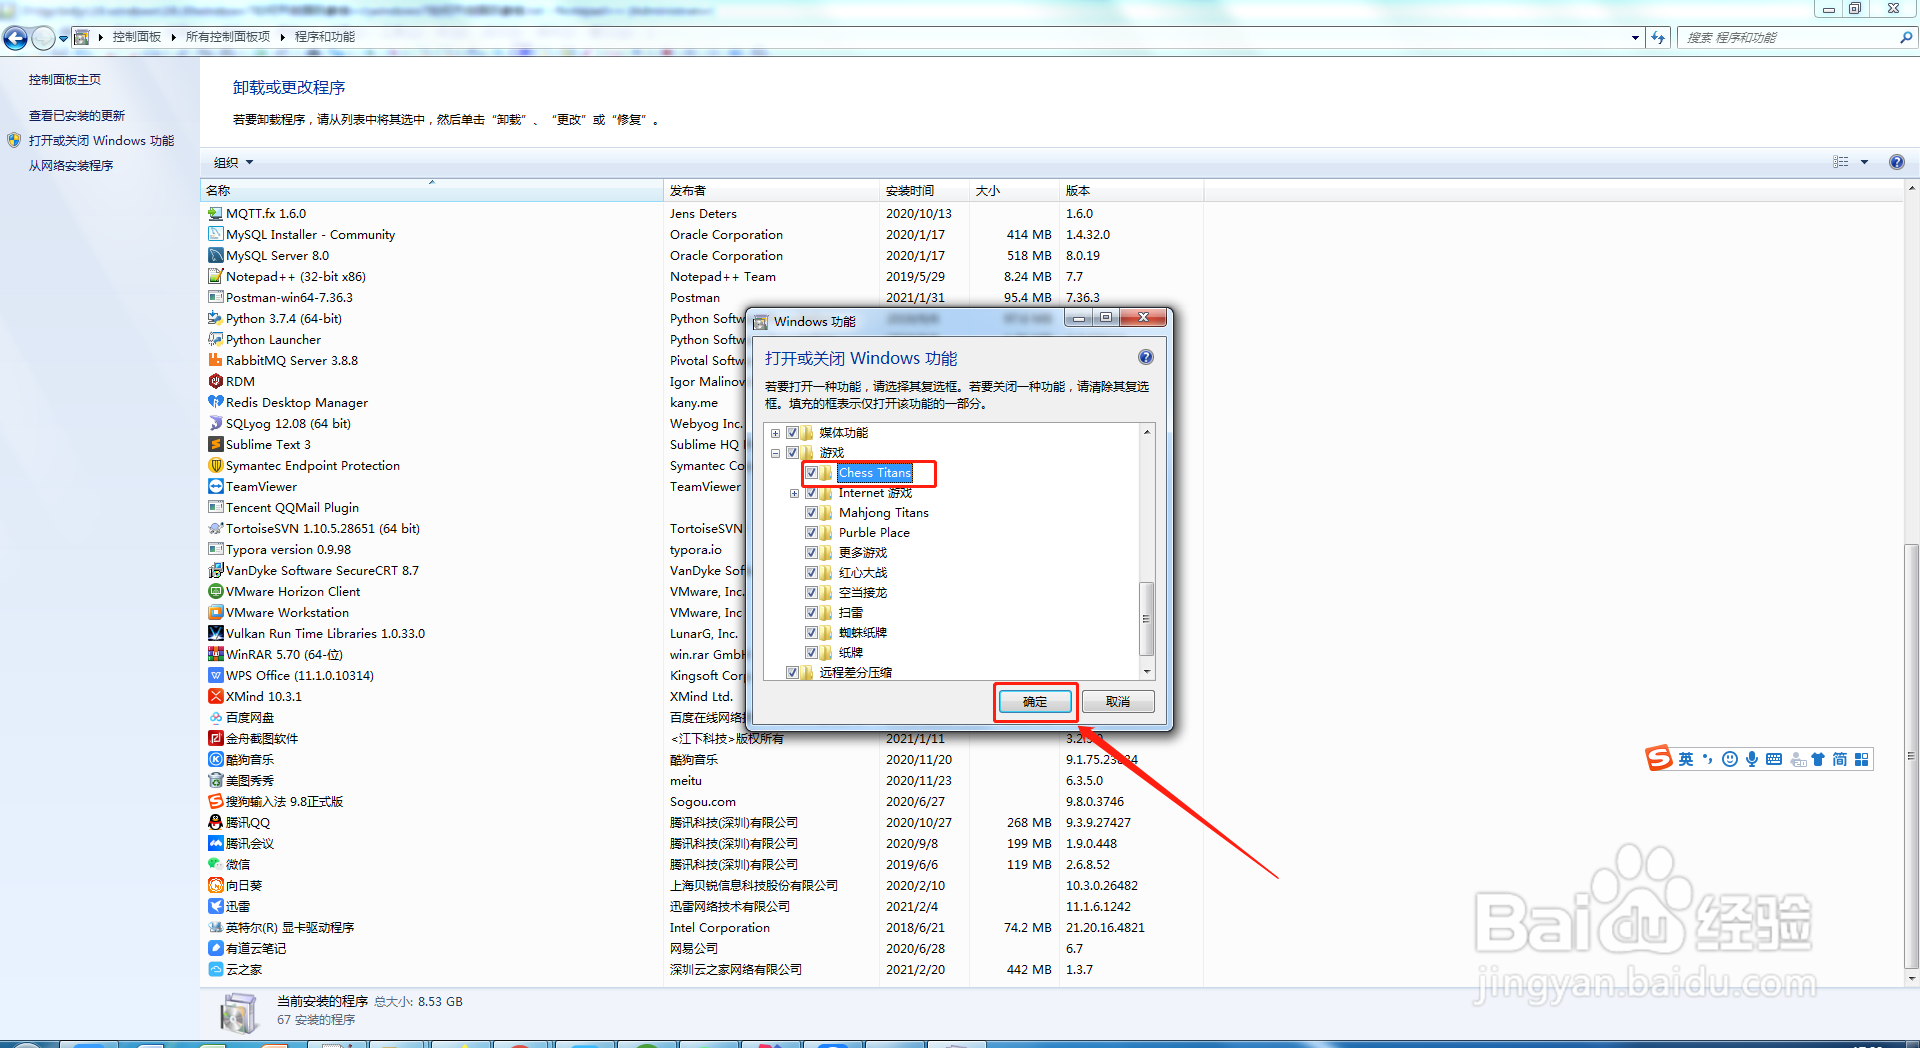
Task: Open the view options dropdown arrow
Action: pos(1864,162)
